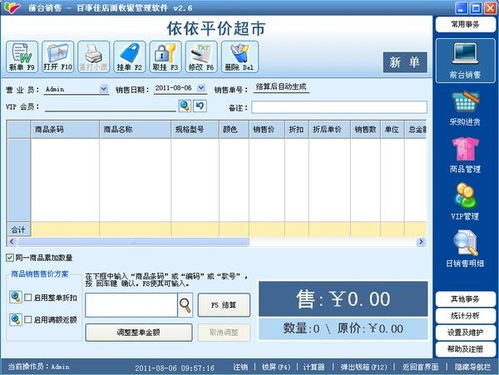Open the 帮助及注册 menu tab
The image size is (499, 375).
[465, 349]
